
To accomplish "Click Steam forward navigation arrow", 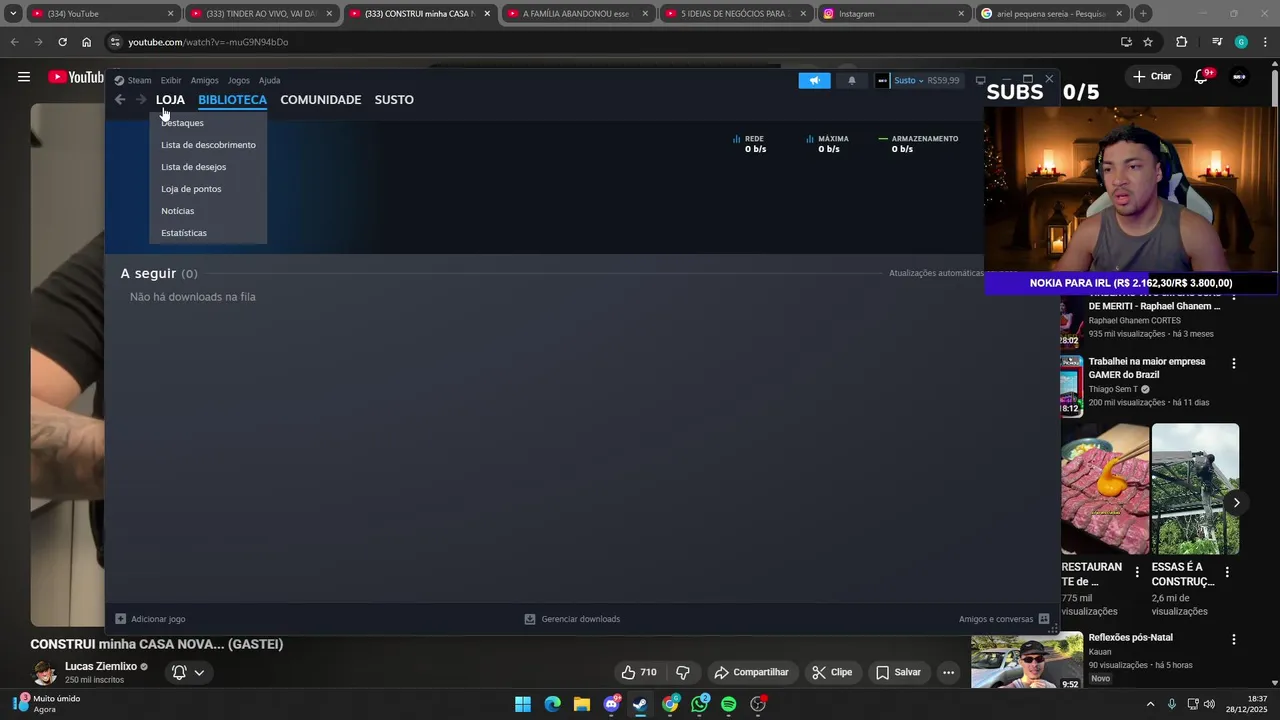I will point(141,99).
